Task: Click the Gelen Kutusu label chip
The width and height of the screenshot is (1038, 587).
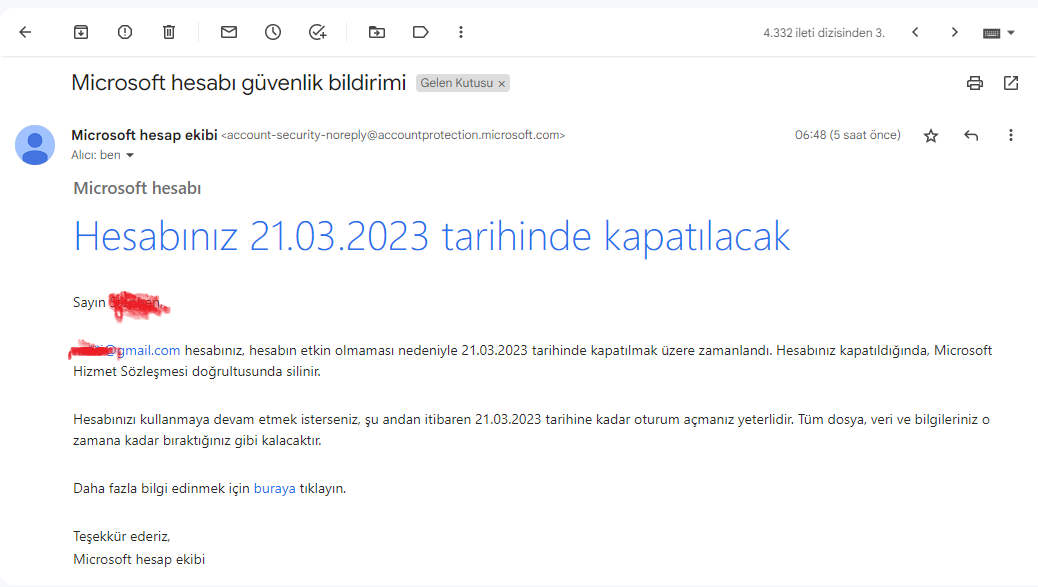Action: pos(457,83)
